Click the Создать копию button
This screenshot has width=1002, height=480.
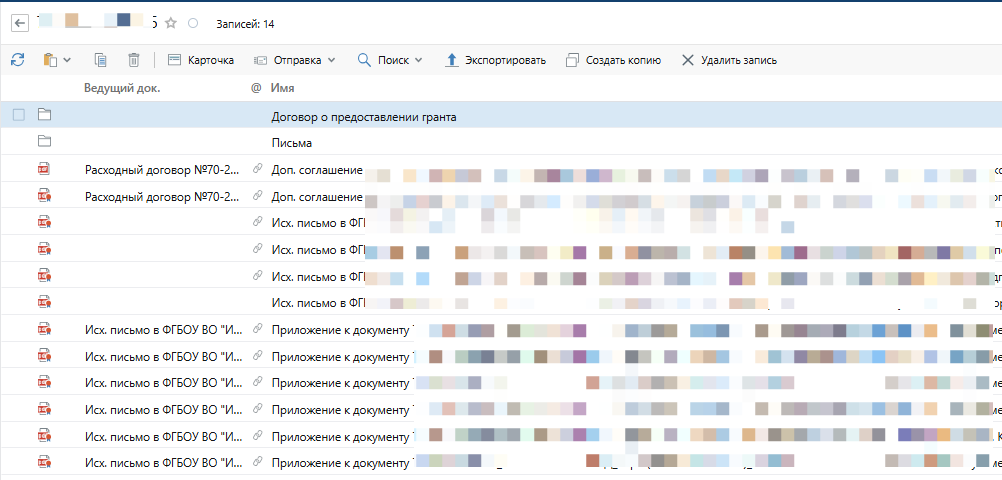[x=613, y=60]
